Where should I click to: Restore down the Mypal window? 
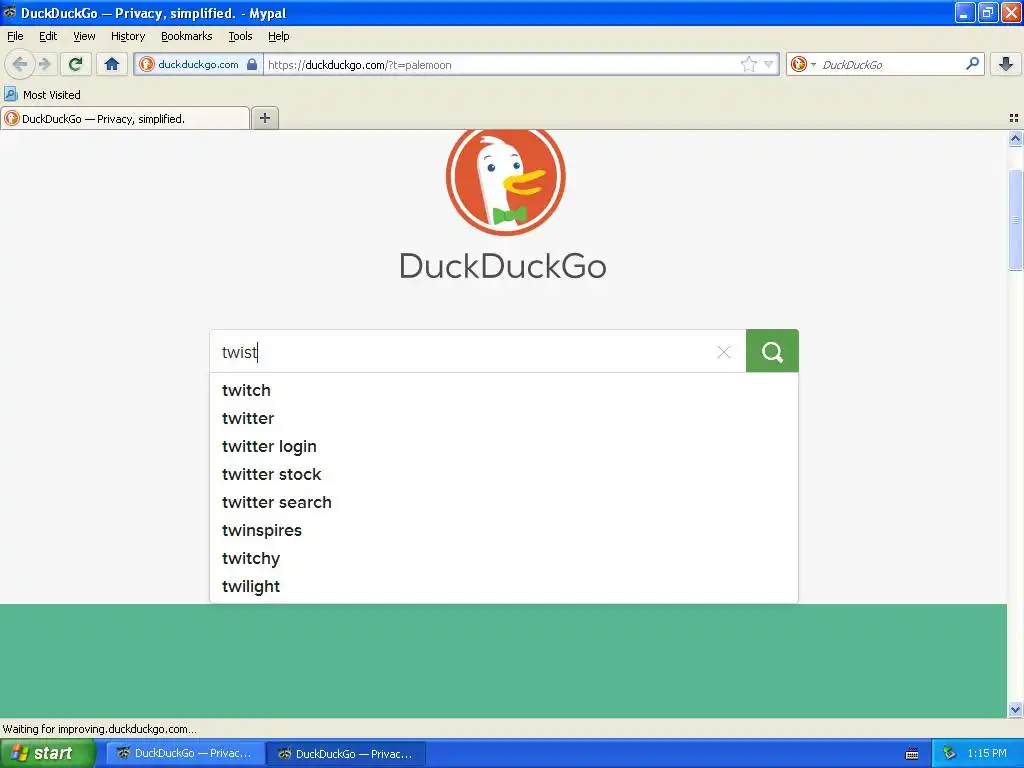pyautogui.click(x=988, y=12)
